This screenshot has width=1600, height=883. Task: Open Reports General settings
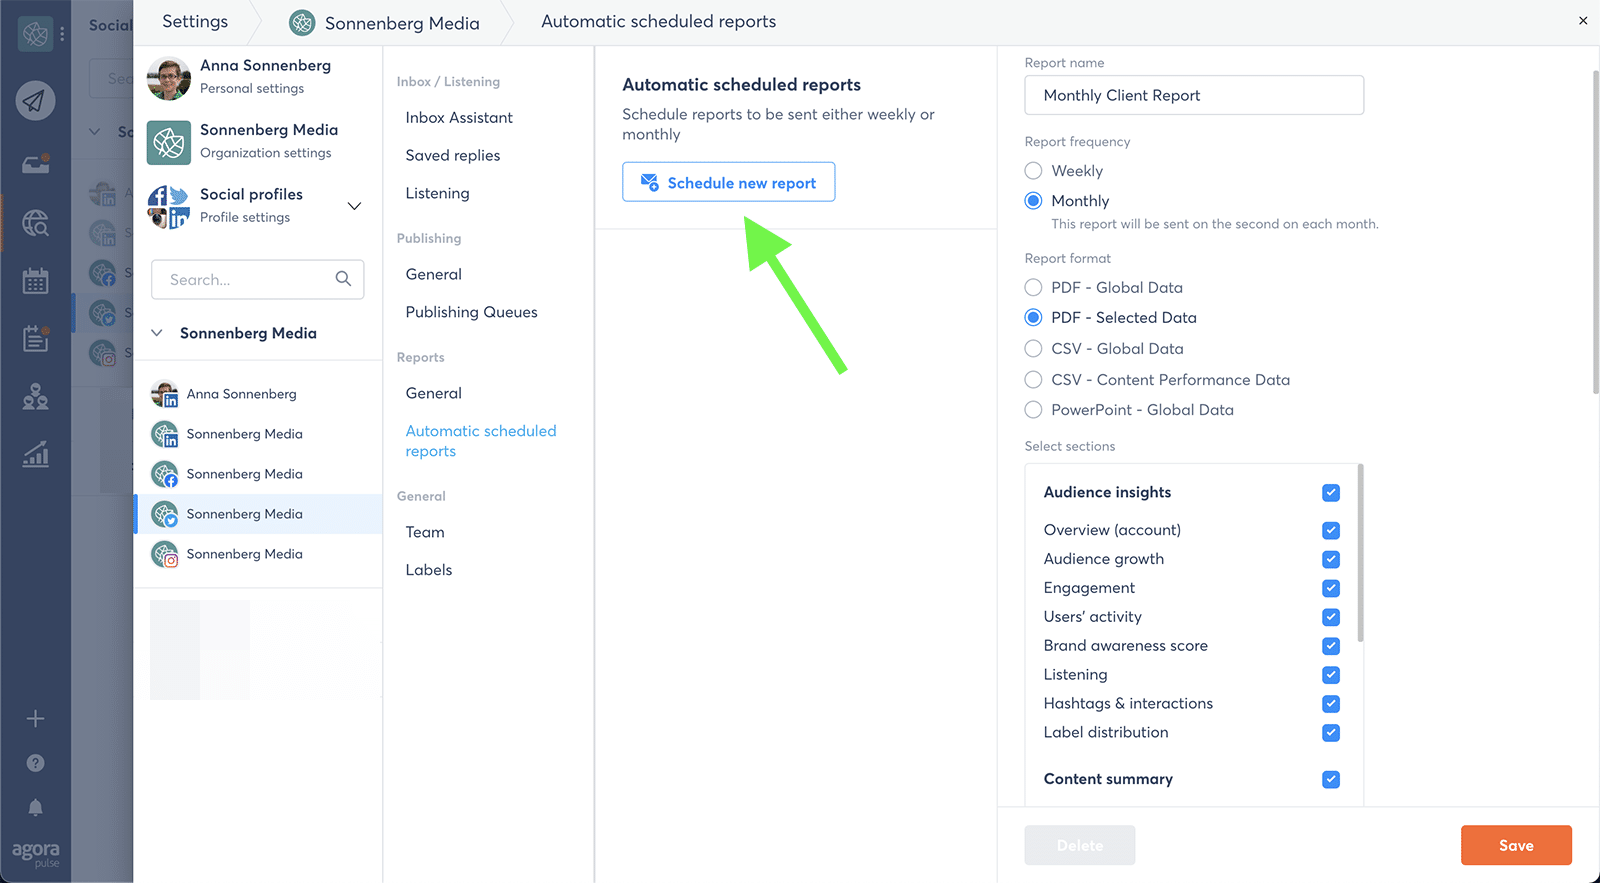click(434, 393)
